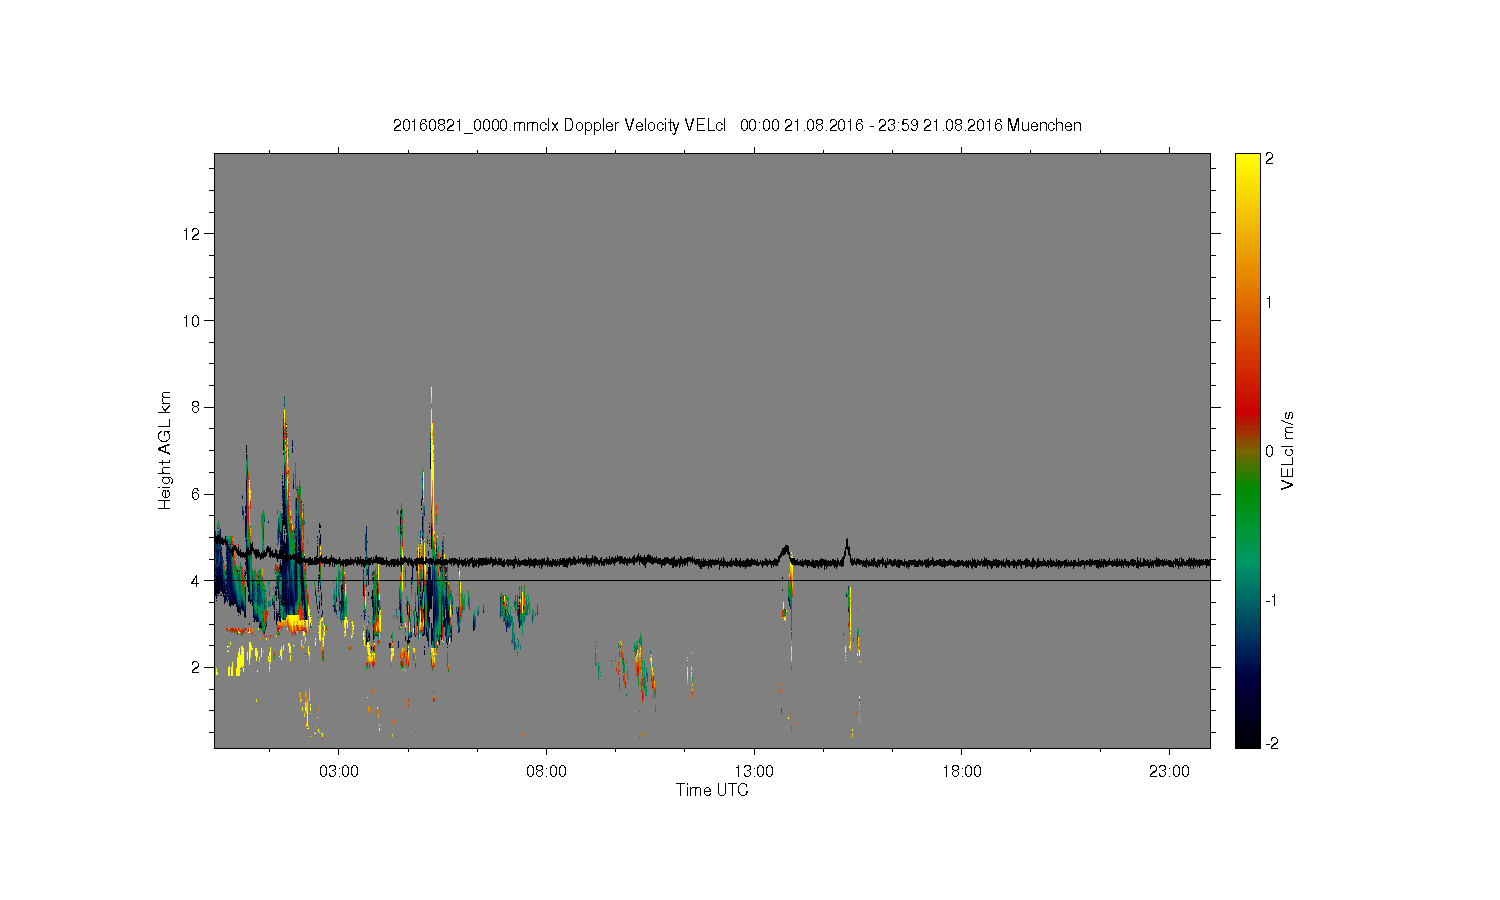Click the colorbar label '-1'
The width and height of the screenshot is (1500, 900).
[1271, 600]
